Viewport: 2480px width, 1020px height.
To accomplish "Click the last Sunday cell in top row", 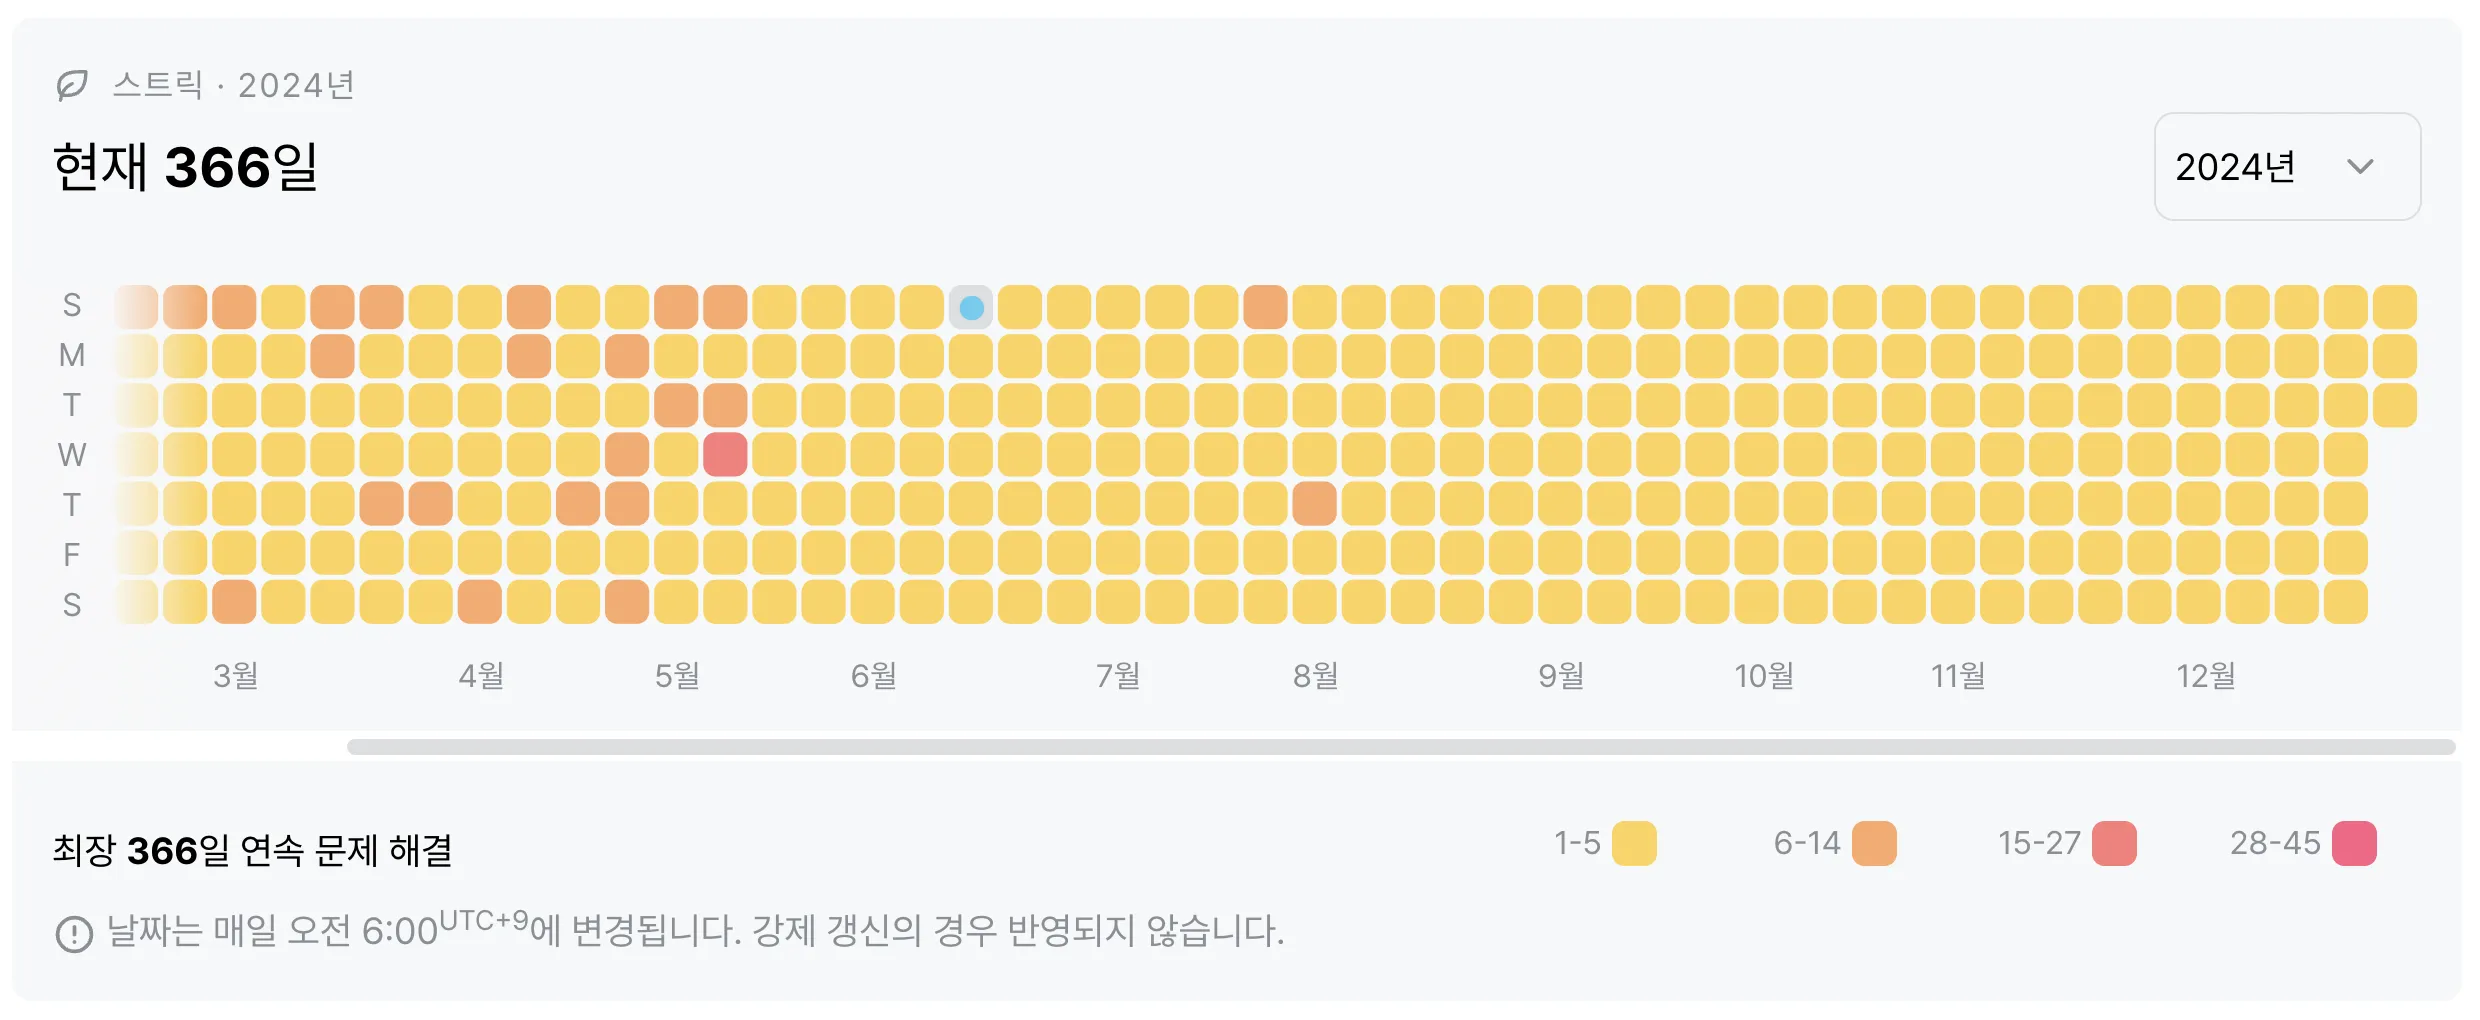I will tap(2394, 307).
